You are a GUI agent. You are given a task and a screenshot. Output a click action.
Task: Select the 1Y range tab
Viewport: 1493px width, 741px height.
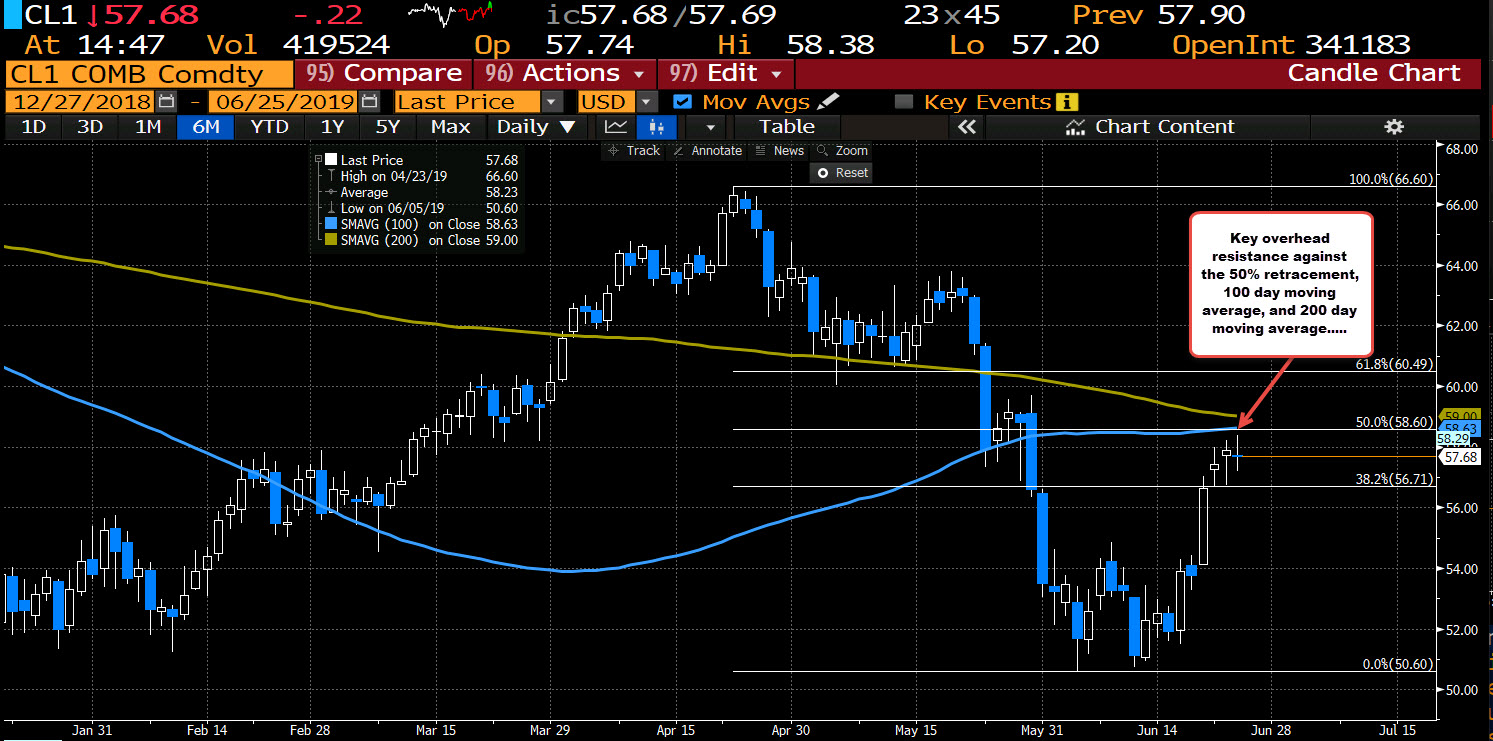click(x=332, y=127)
